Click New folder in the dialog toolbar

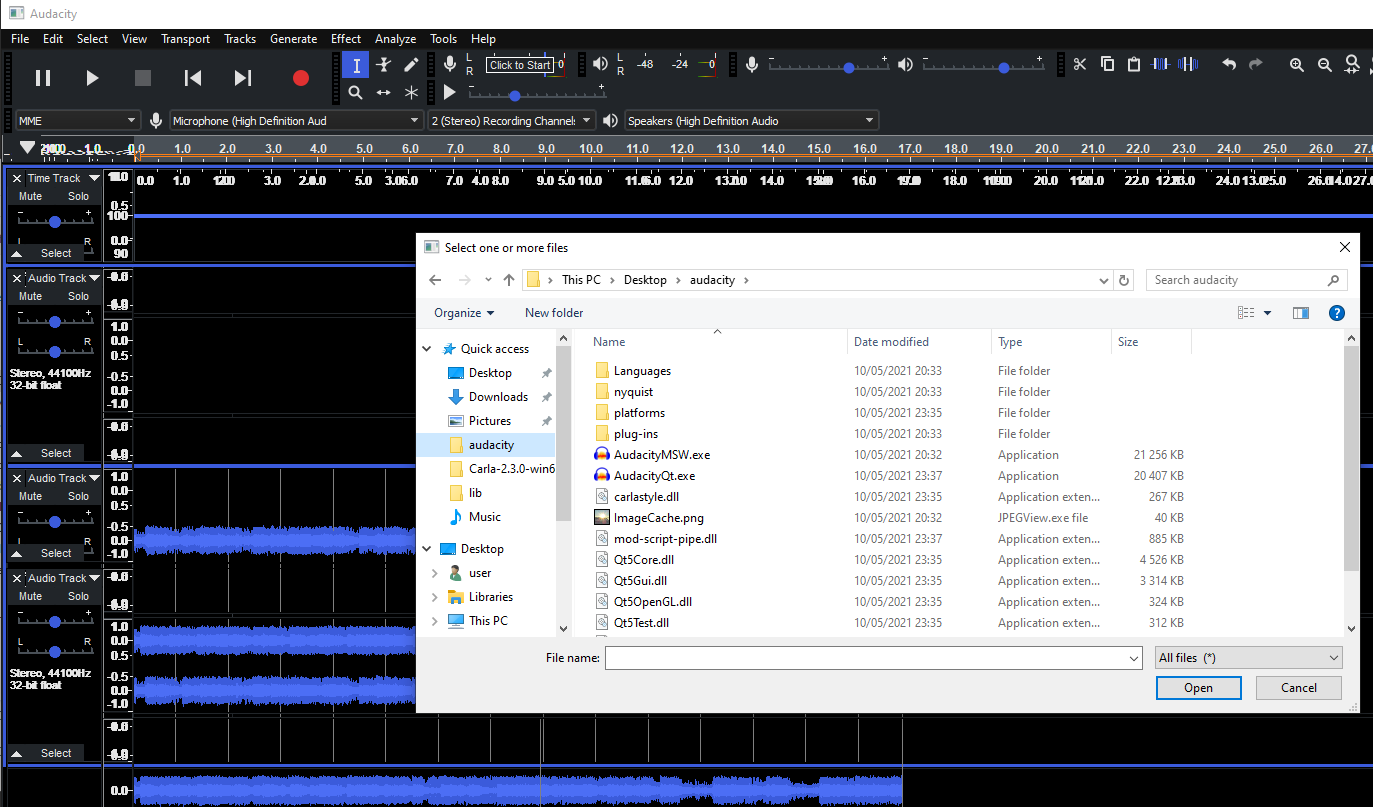(554, 313)
